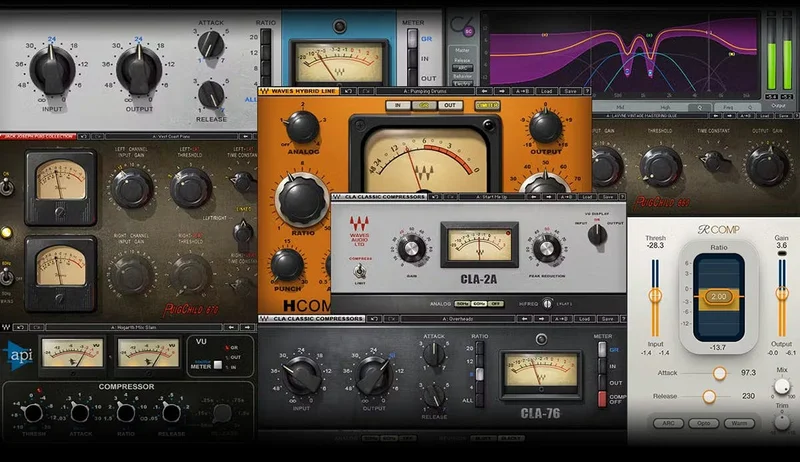The height and width of the screenshot is (462, 800).
Task: Click the RComp ARC button
Action: (x=668, y=423)
